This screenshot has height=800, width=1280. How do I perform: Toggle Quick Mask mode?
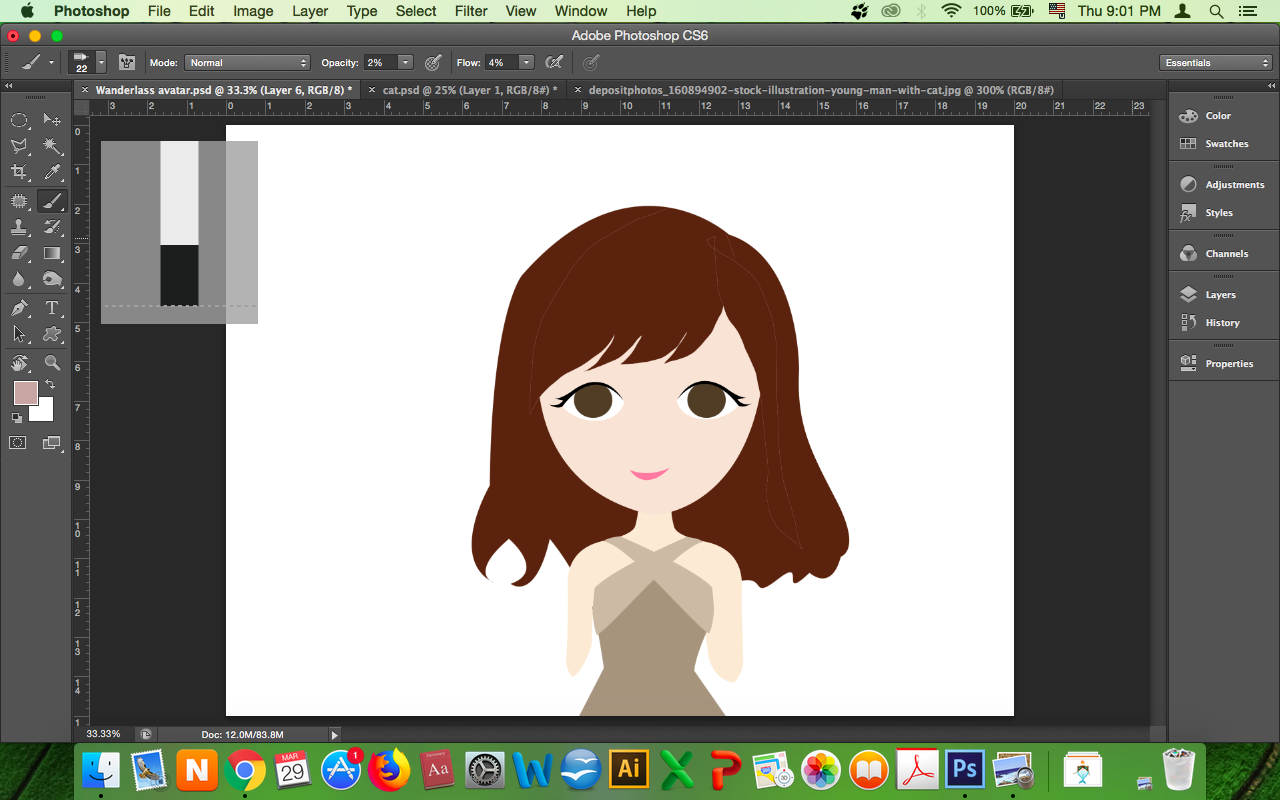[x=18, y=442]
